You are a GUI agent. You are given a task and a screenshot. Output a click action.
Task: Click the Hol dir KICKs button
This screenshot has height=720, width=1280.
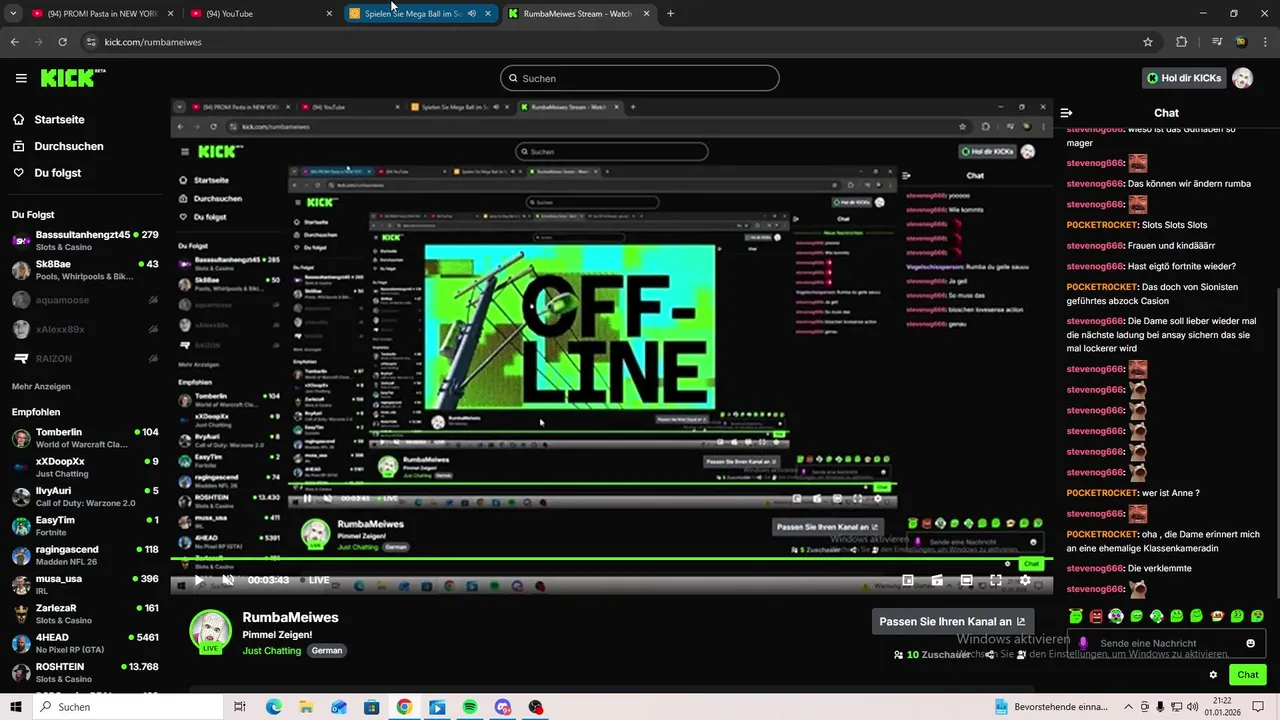pos(1184,78)
